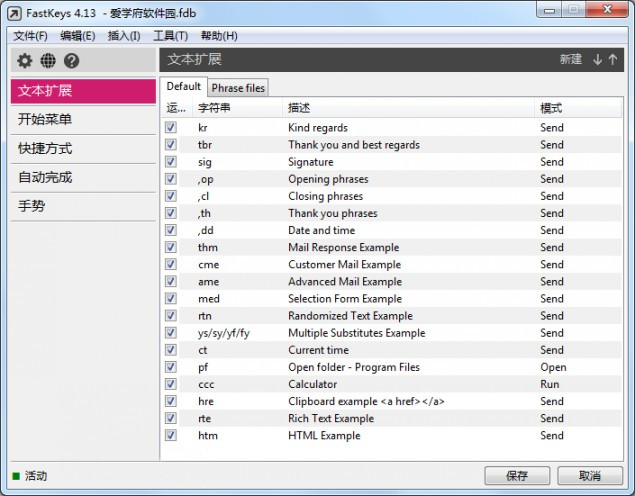635x496 pixels.
Task: Sort by the 字符串 column header
Action: pyautogui.click(x=237, y=108)
